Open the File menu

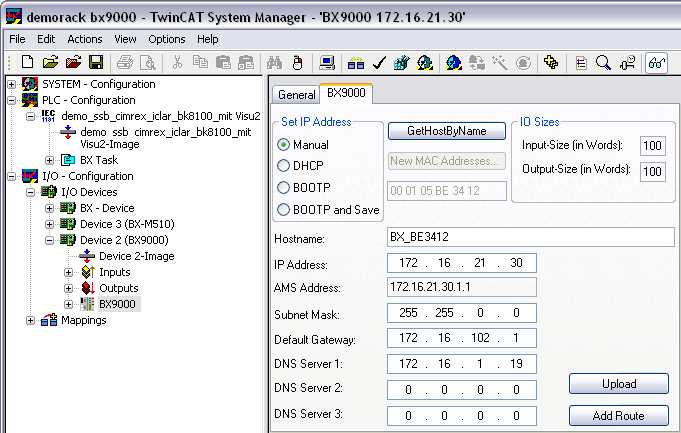tap(17, 39)
